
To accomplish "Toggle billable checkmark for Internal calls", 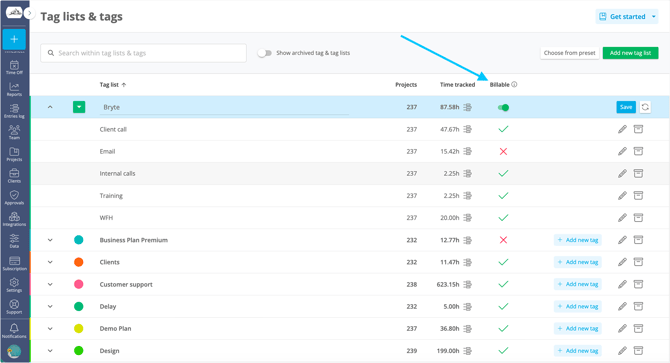I will (503, 173).
